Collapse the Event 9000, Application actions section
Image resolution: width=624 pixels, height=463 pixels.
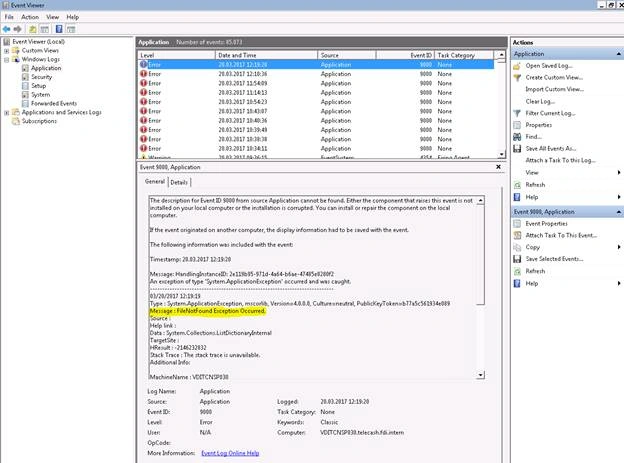tap(618, 212)
